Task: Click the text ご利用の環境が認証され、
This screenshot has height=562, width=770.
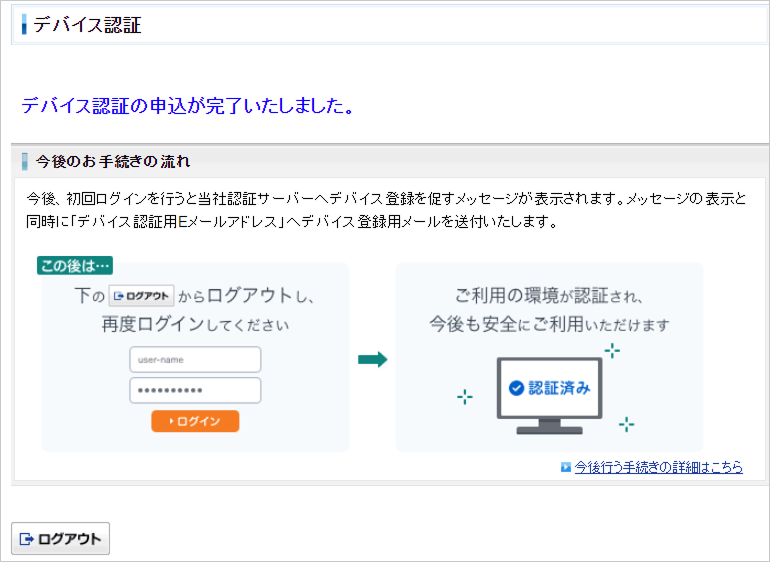Action: [x=549, y=296]
